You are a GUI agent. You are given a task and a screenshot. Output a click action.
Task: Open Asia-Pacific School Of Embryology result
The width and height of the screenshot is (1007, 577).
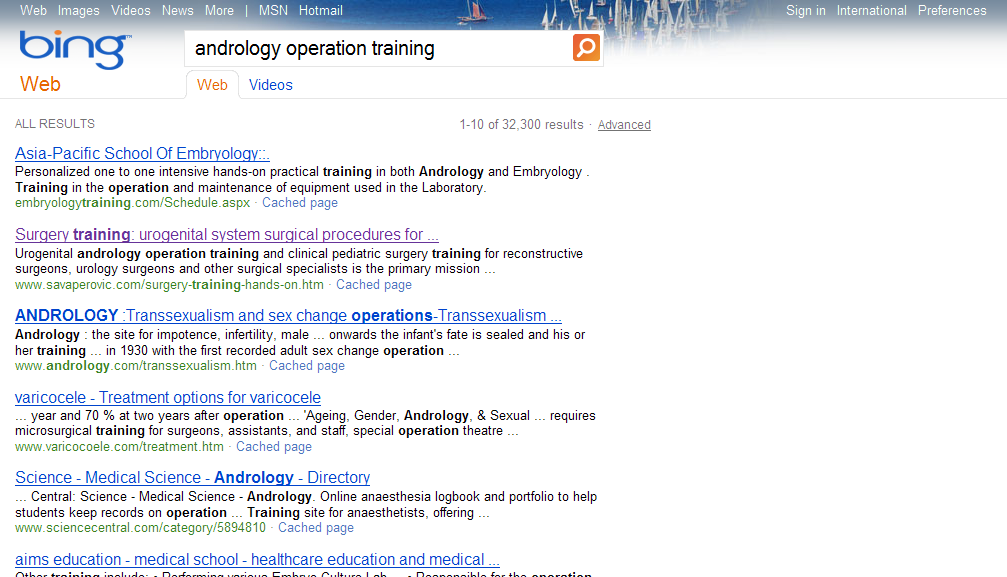coord(142,154)
